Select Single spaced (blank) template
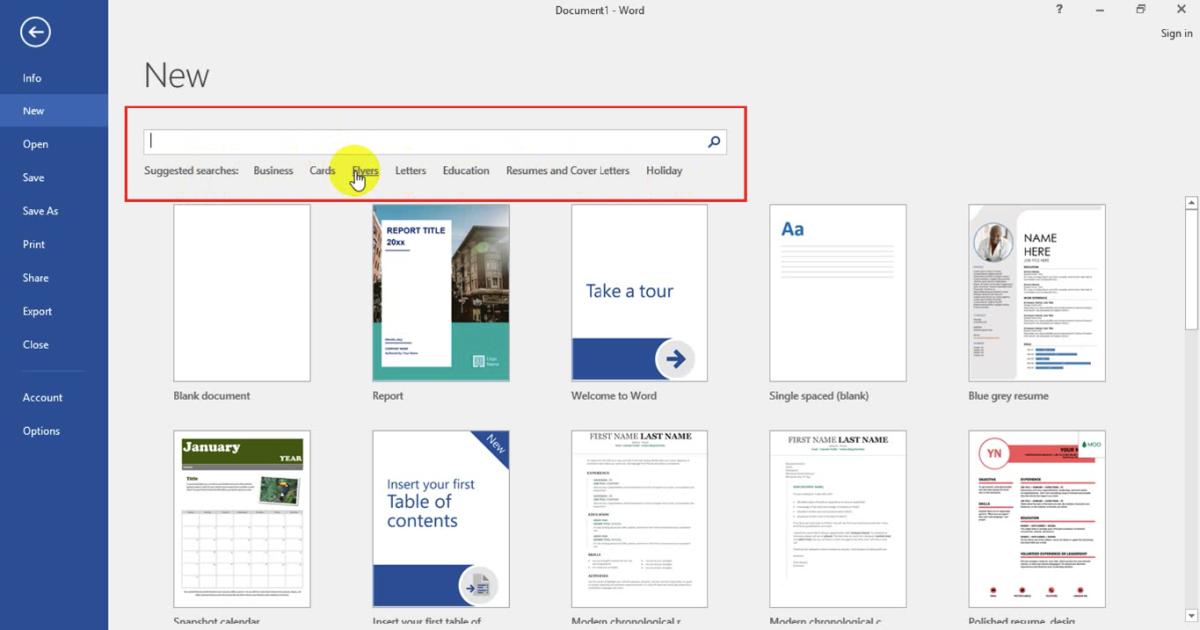Screen dimensions: 1200x630 (838, 293)
